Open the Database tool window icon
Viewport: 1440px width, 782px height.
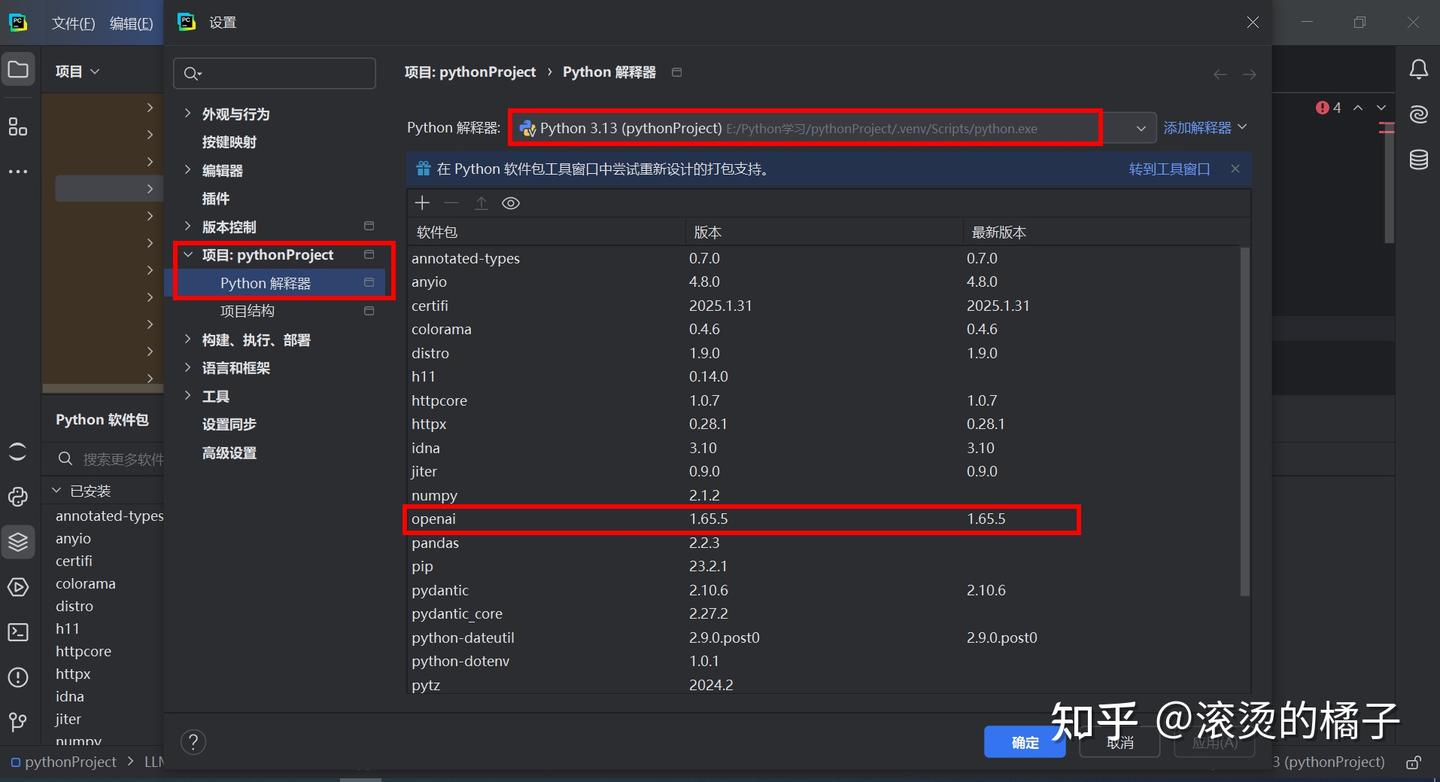(1419, 160)
